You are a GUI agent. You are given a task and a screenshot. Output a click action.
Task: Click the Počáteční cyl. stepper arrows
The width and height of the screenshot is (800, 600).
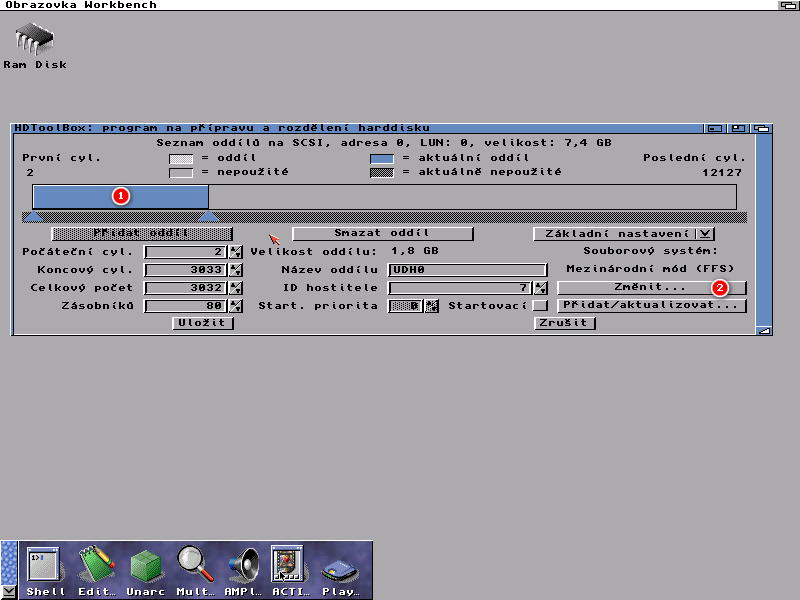tap(235, 252)
